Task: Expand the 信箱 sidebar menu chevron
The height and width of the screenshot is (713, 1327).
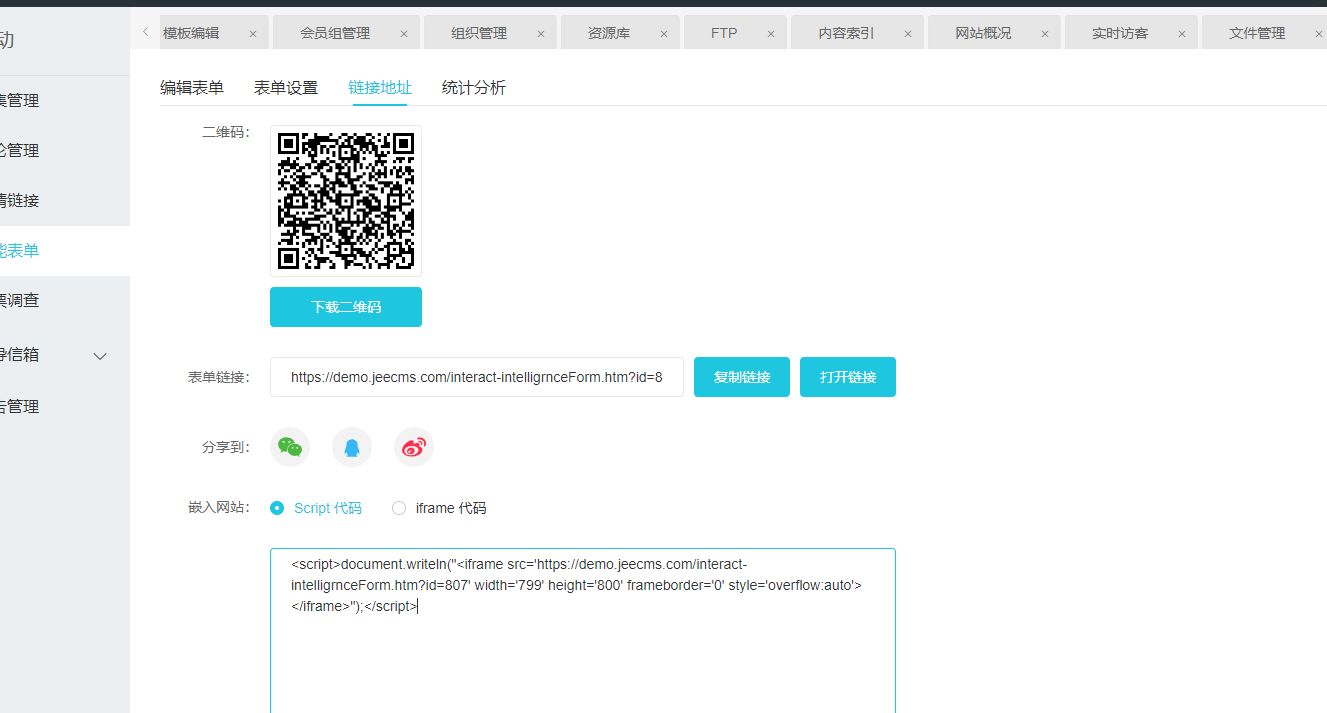Action: 100,355
